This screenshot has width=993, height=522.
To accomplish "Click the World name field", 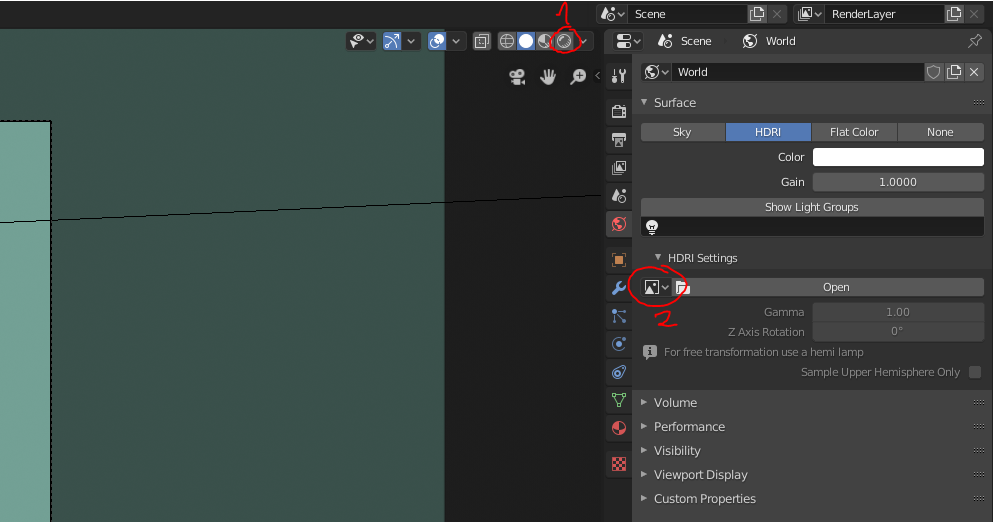I will click(798, 72).
